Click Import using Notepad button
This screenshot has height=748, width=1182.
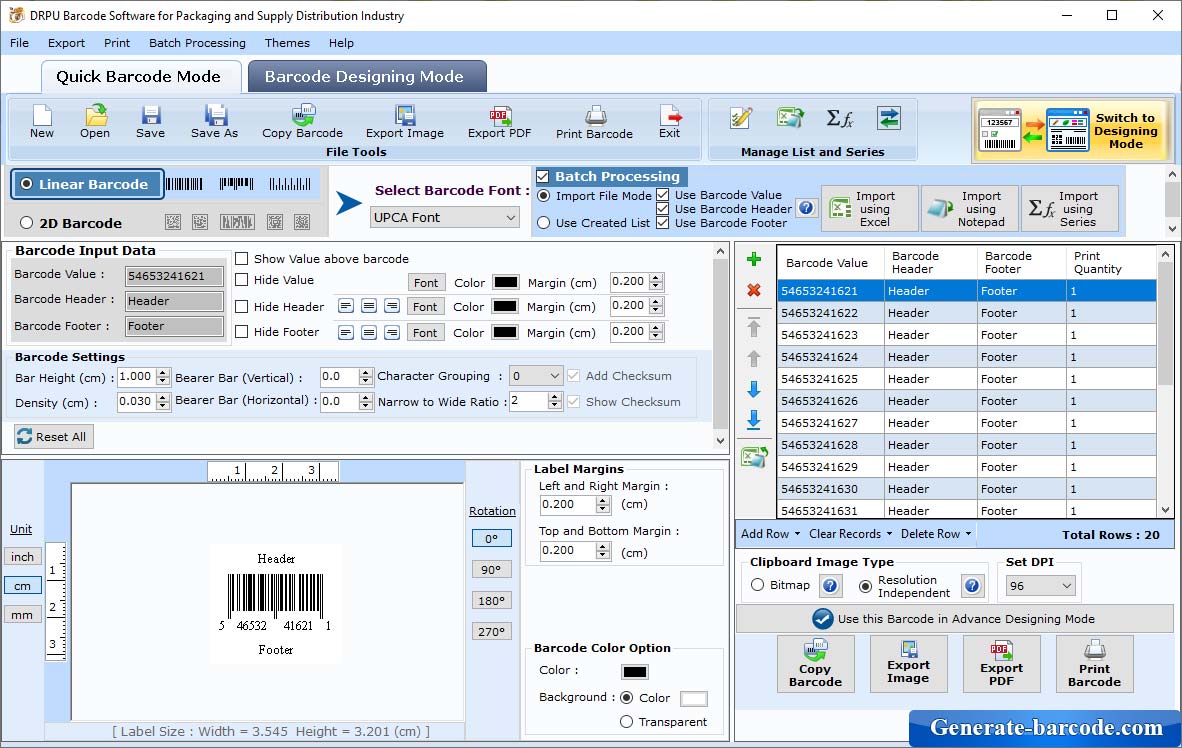[969, 209]
